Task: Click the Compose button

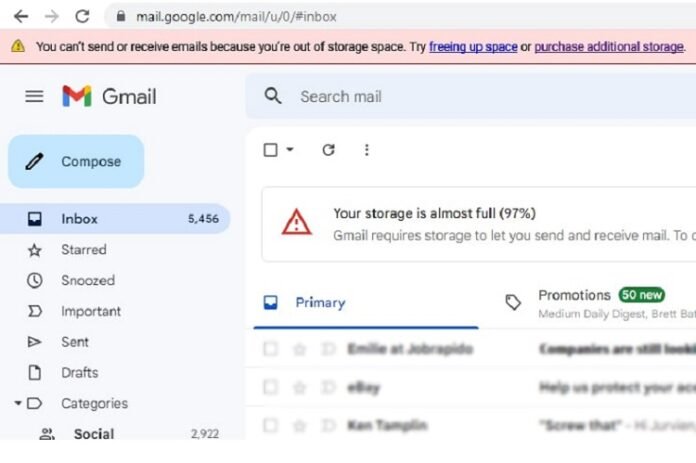Action: click(76, 161)
